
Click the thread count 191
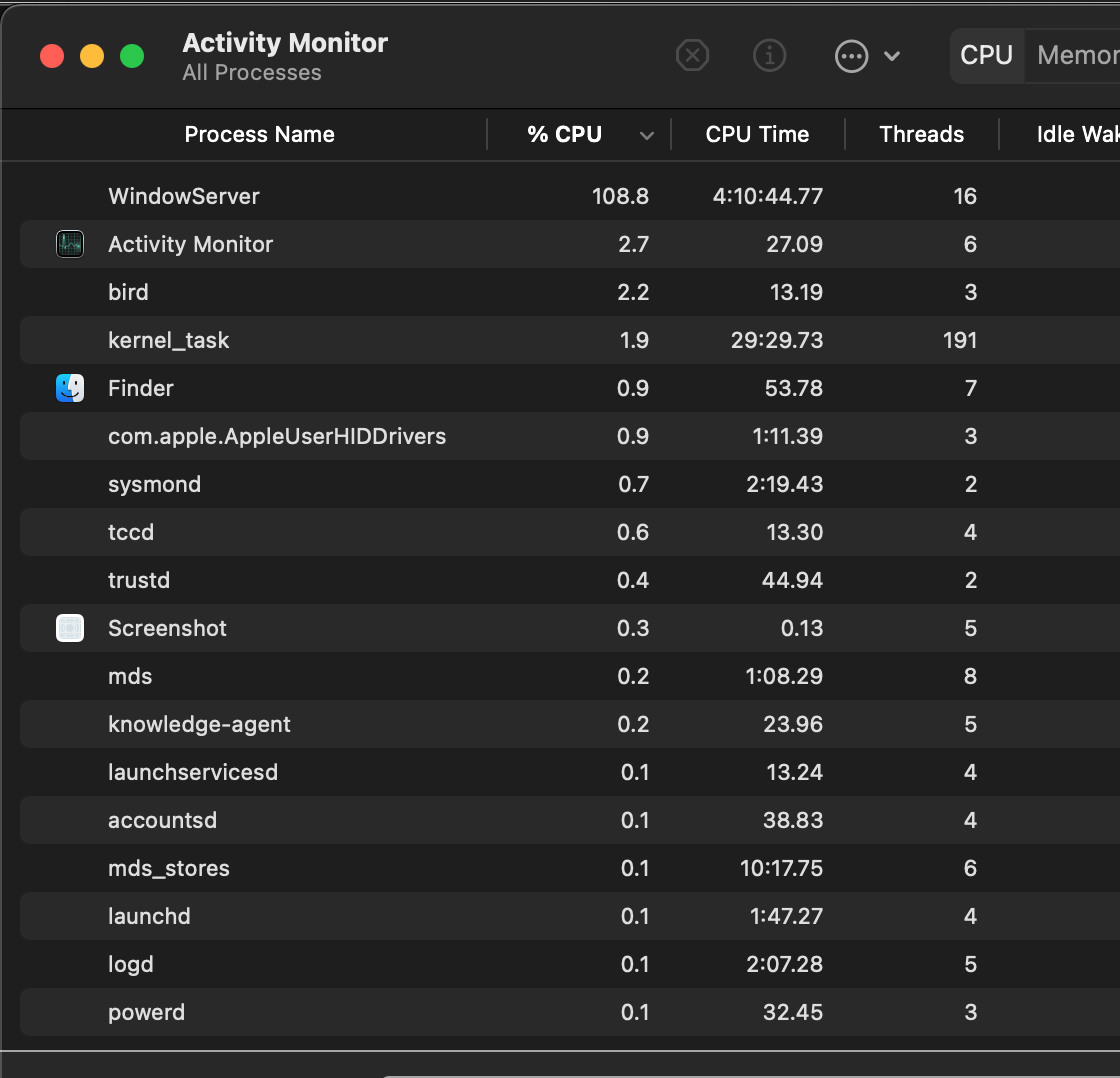(959, 340)
